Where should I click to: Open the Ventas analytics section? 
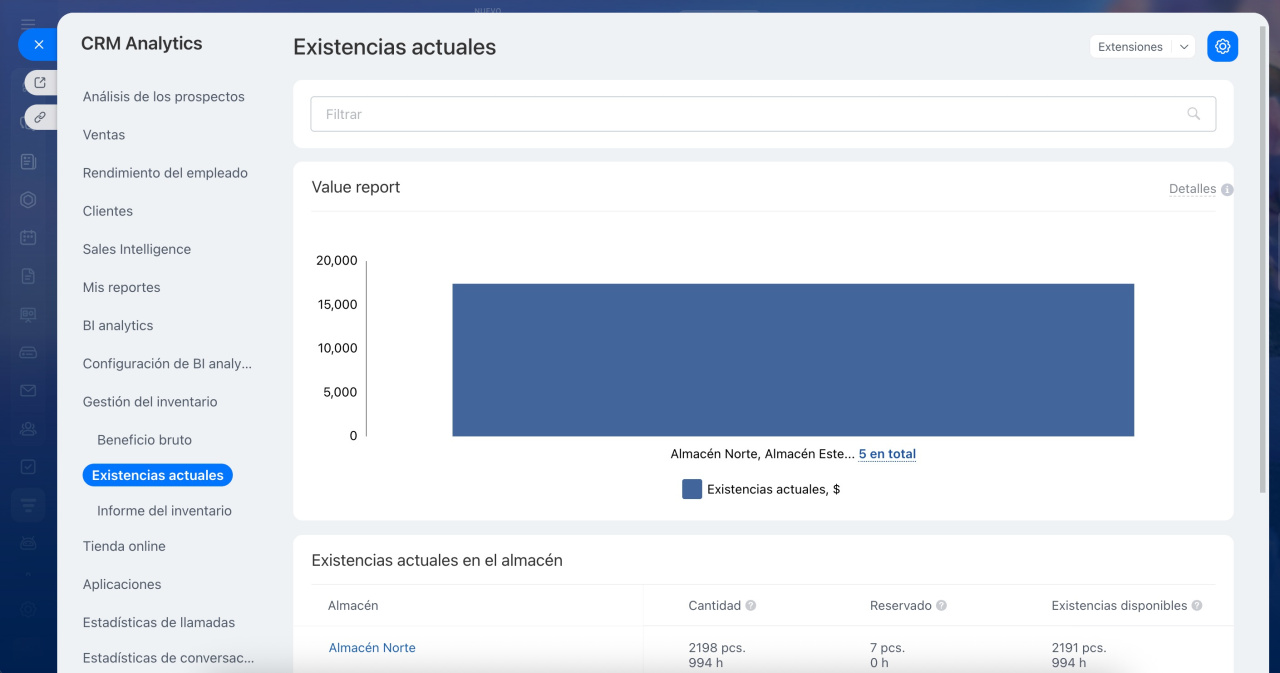[104, 135]
